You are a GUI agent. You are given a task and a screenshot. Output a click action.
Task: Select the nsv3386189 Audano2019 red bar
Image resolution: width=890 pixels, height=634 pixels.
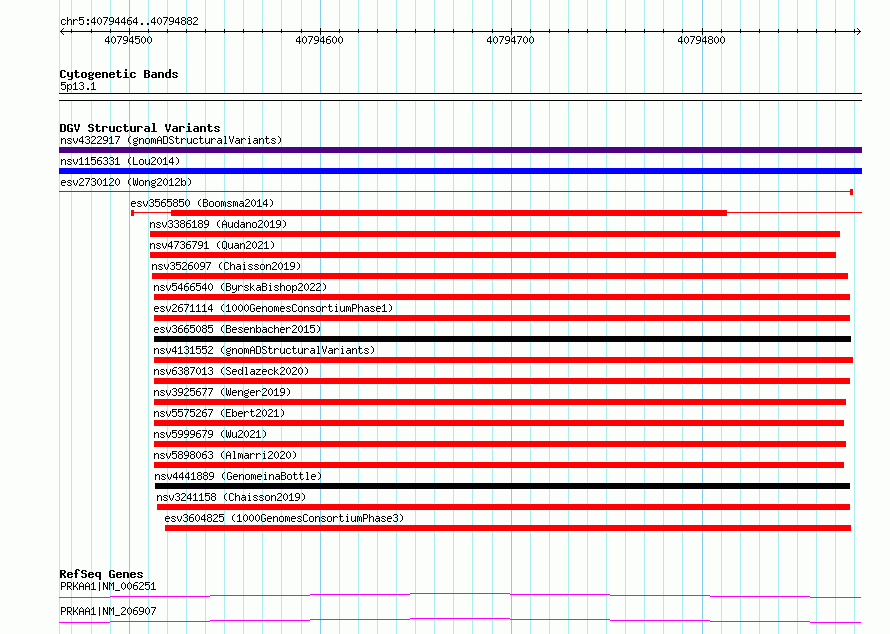coord(494,234)
